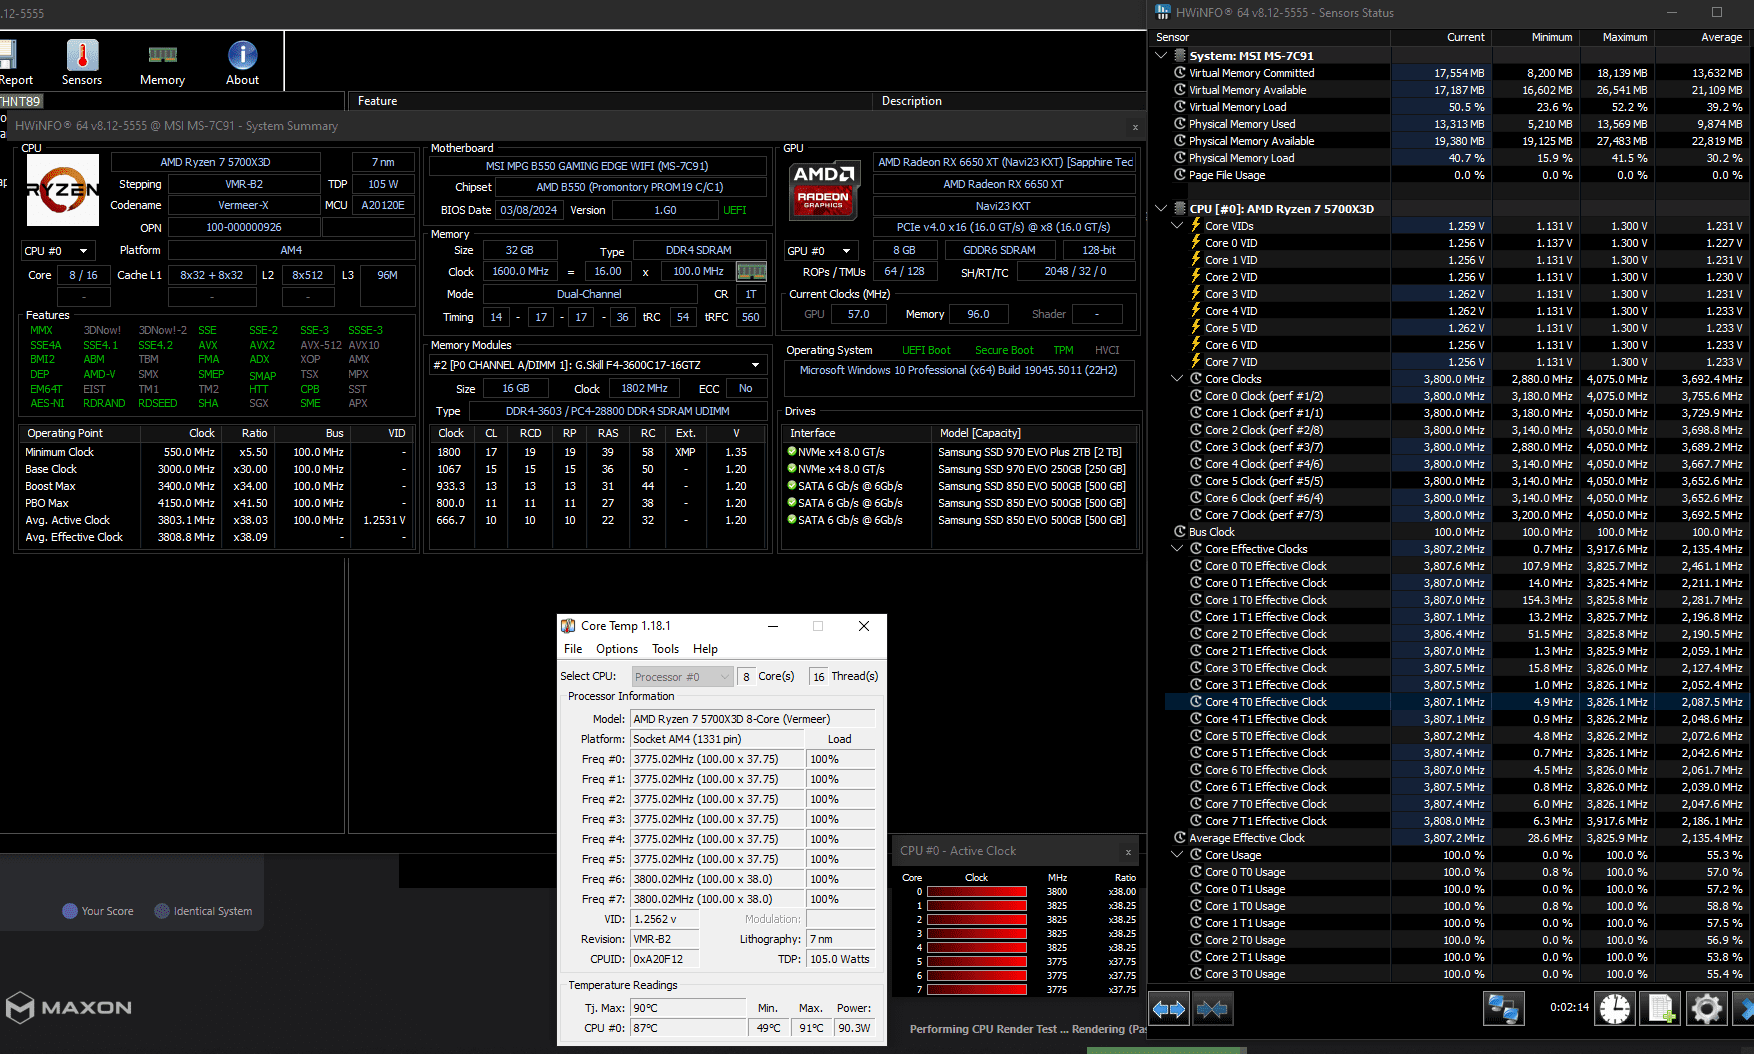The height and width of the screenshot is (1054, 1754).
Task: Click Core 4 clock bar in Active Clock
Action: [977, 948]
